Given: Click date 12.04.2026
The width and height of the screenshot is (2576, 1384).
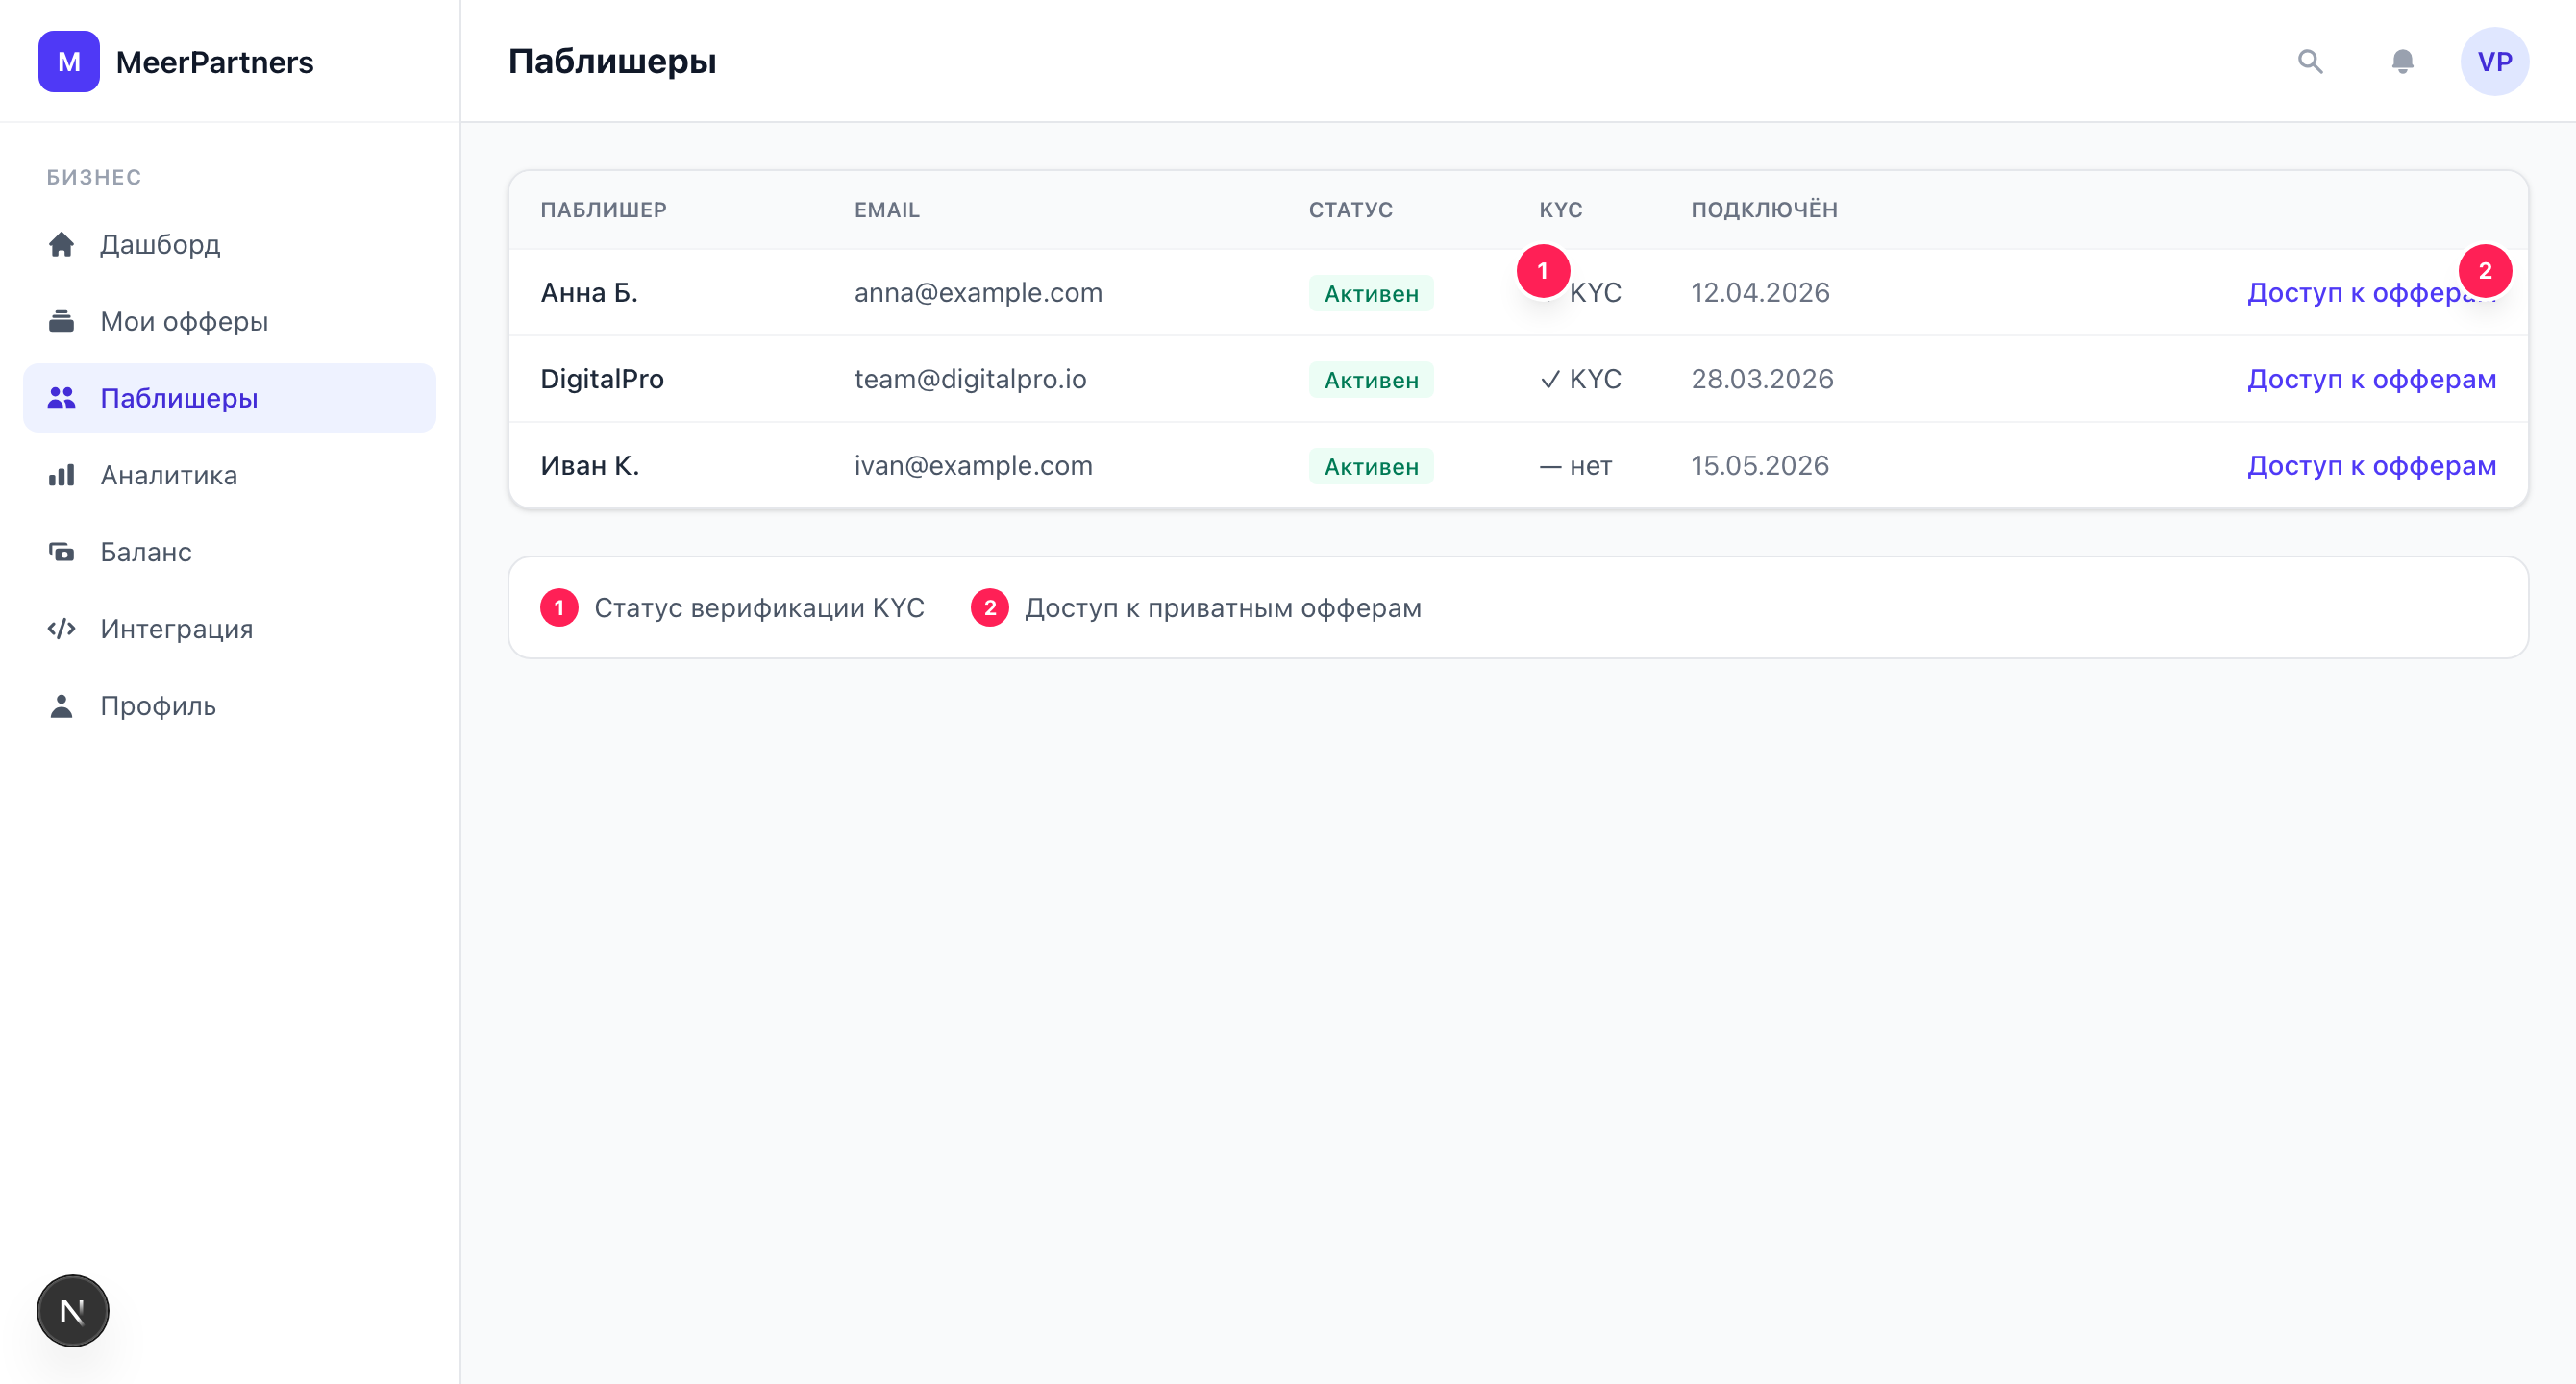Looking at the screenshot, I should 1760,293.
